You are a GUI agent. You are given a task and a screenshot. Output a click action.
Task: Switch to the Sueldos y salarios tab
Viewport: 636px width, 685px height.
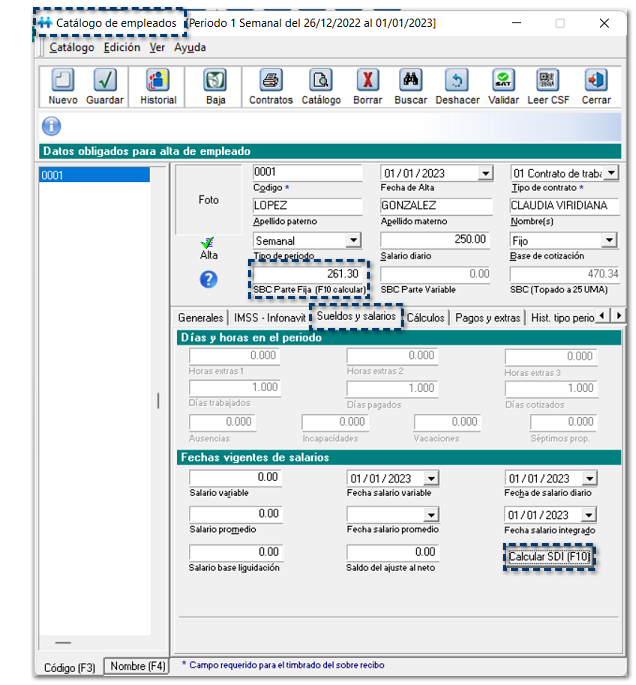pyautogui.click(x=356, y=317)
